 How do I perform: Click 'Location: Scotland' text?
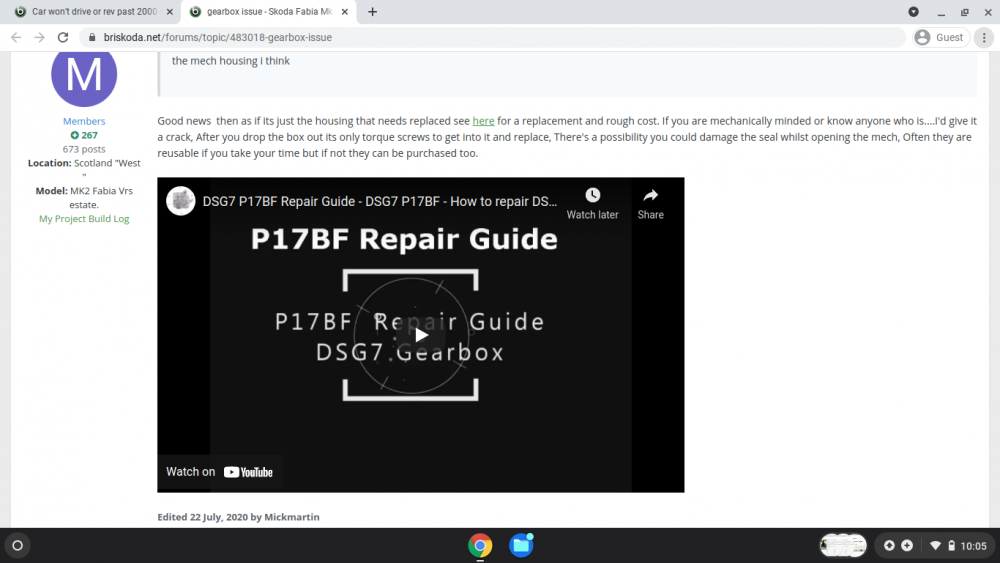84,163
